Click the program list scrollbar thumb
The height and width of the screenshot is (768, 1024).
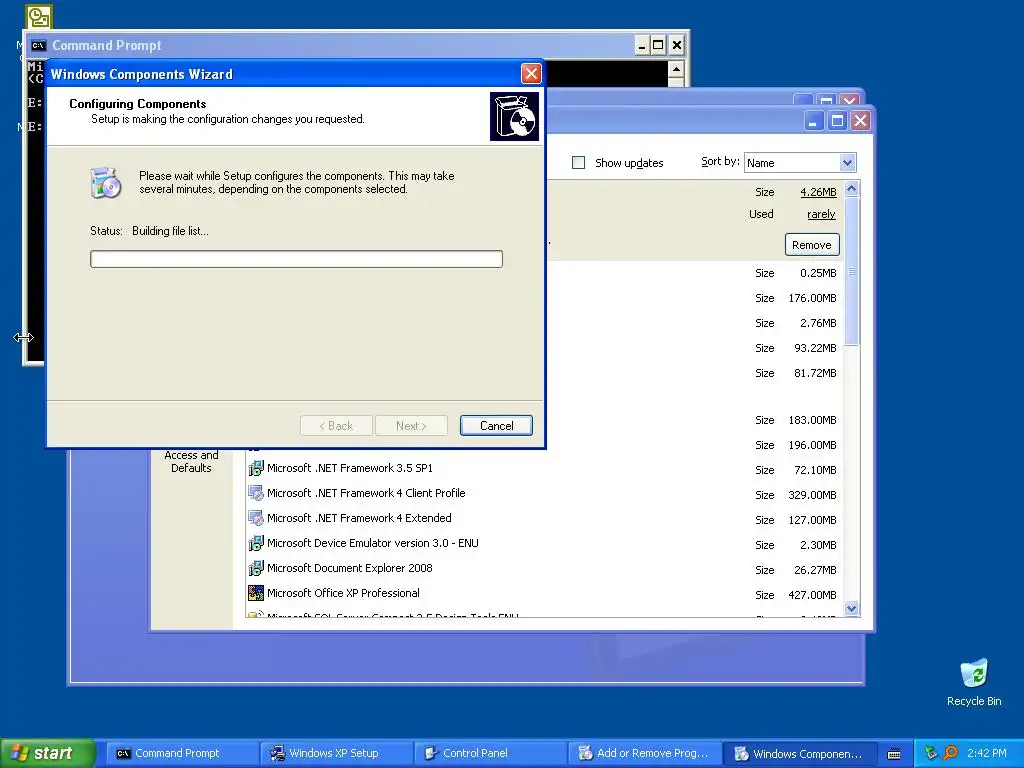852,270
